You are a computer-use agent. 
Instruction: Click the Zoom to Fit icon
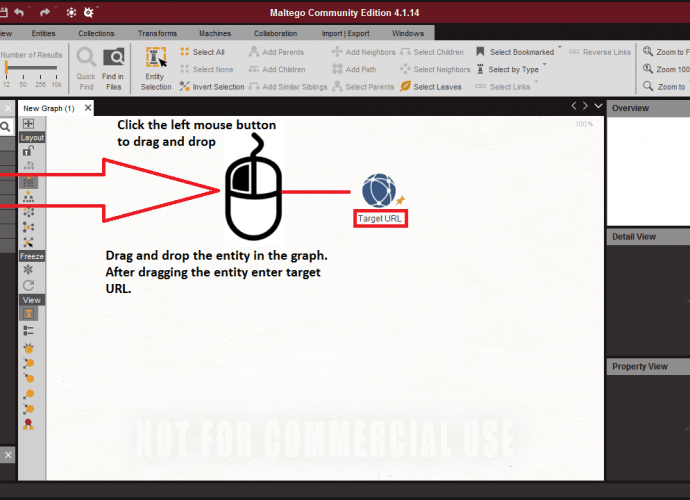tap(648, 51)
